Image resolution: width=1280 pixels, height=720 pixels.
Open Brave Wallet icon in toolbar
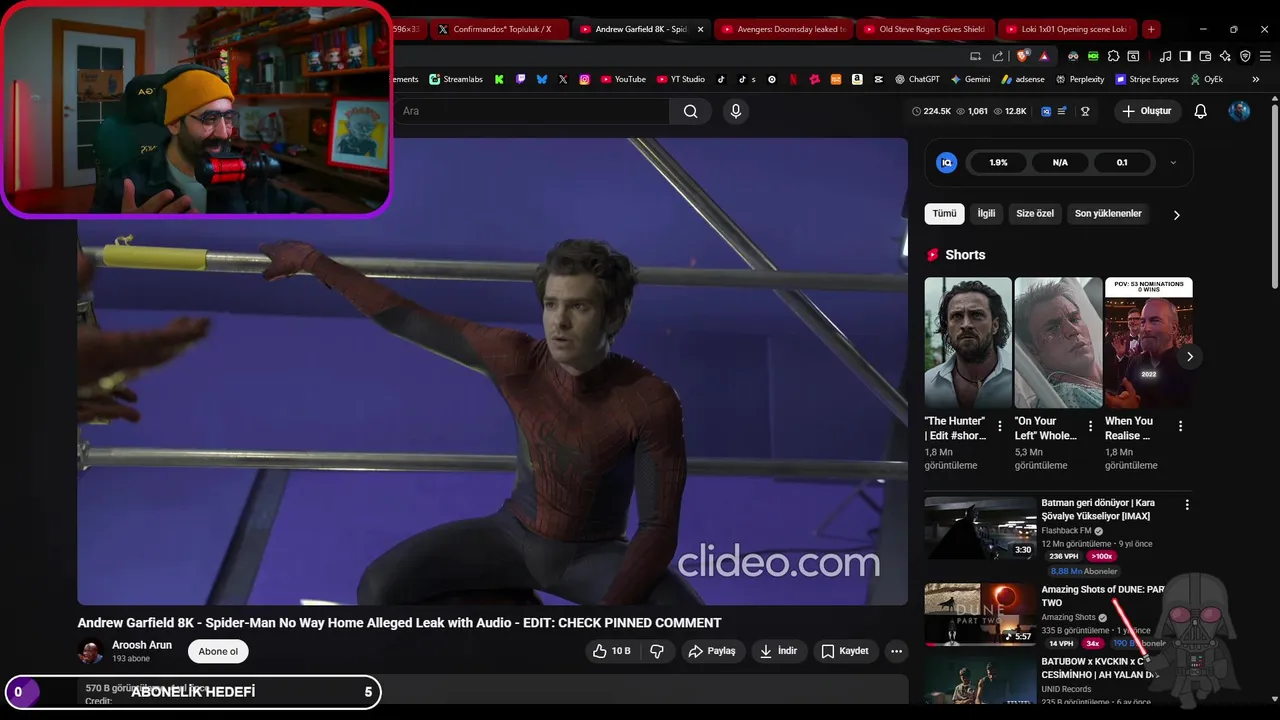pyautogui.click(x=1205, y=57)
